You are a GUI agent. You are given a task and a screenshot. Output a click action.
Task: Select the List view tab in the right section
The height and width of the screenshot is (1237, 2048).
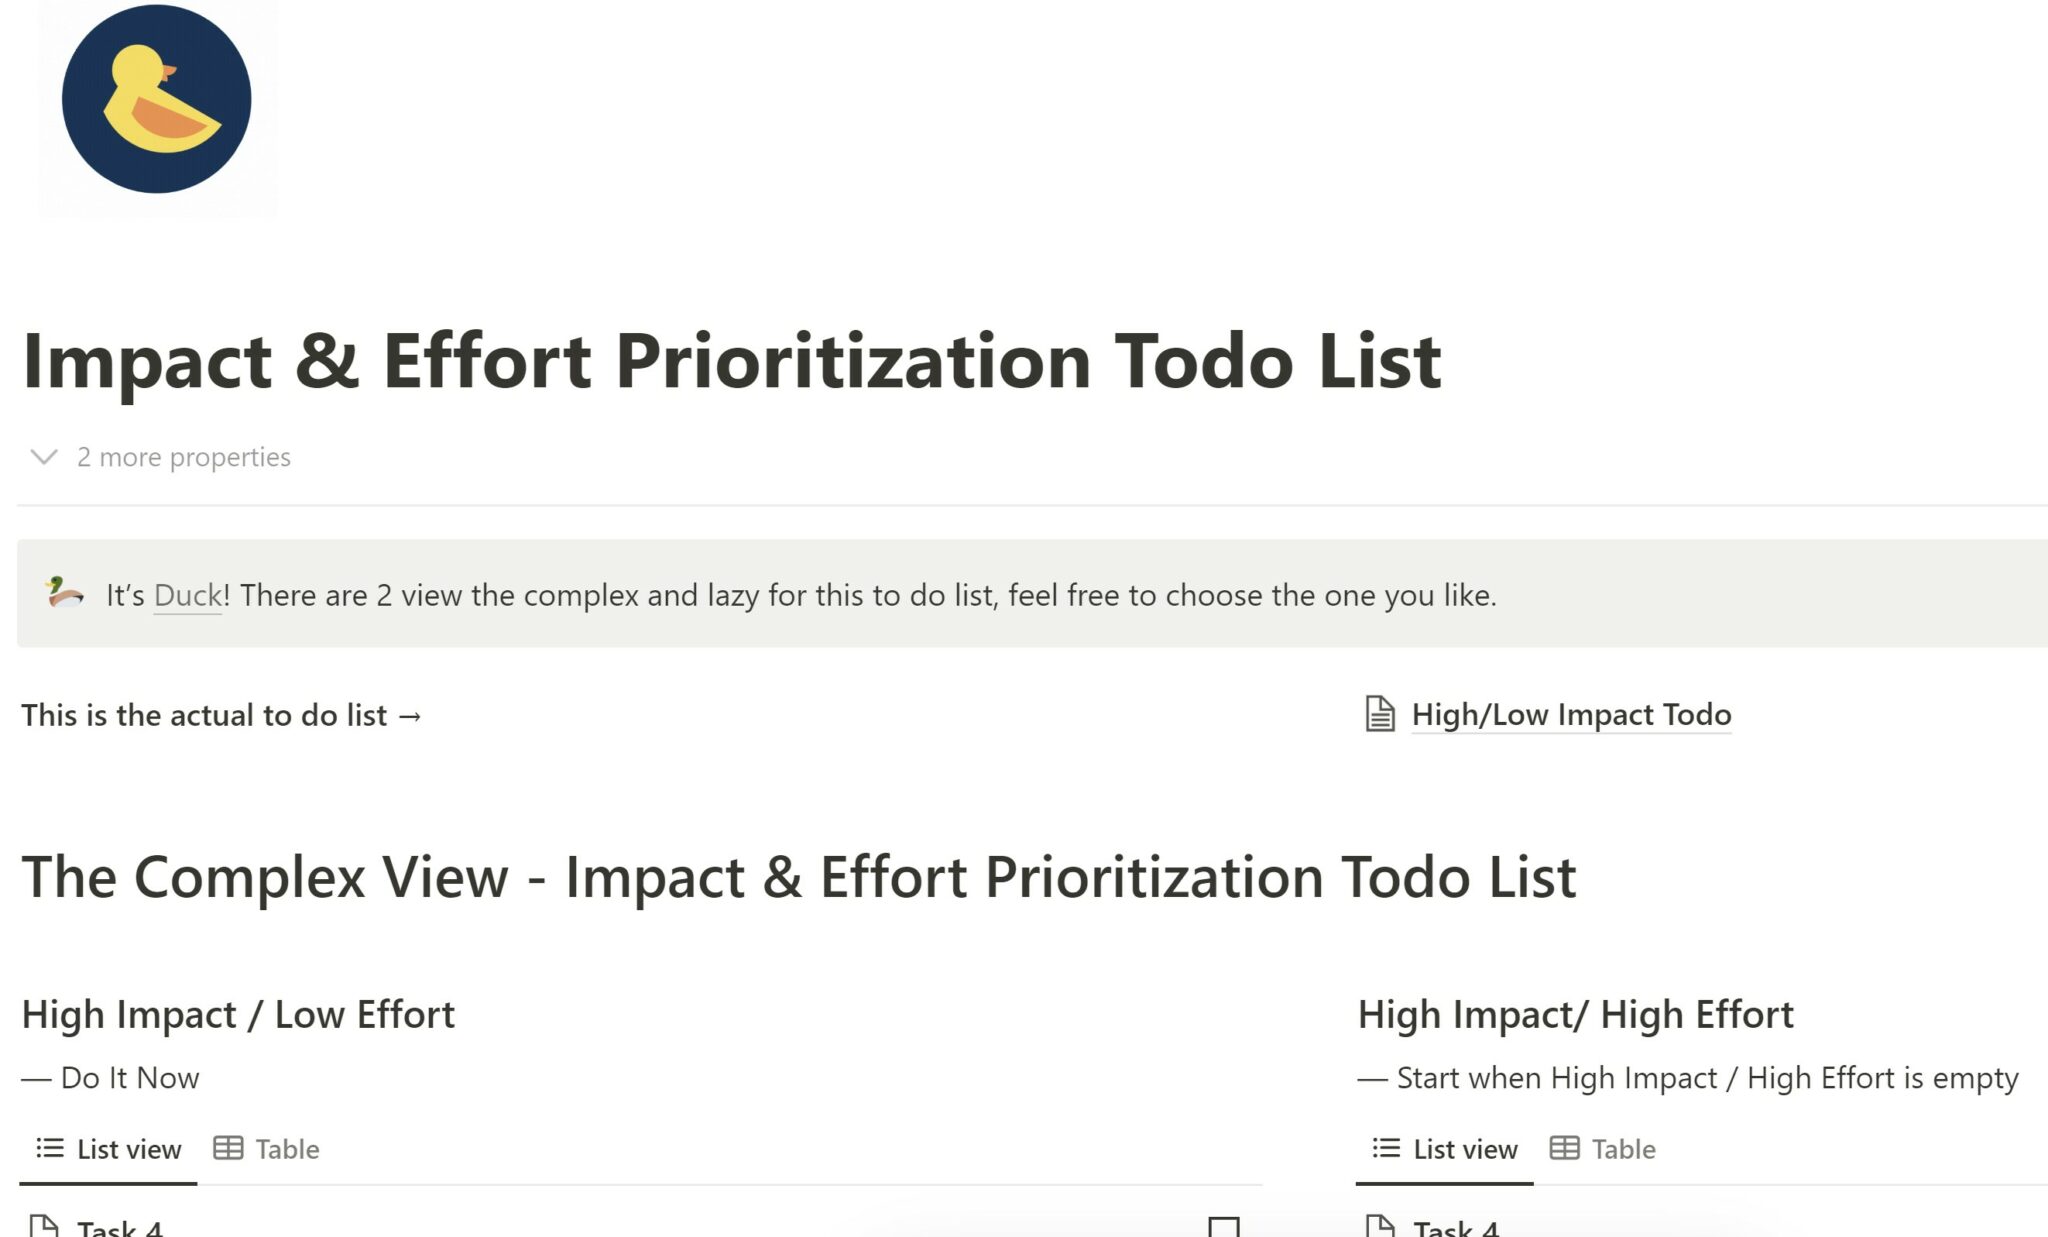click(1465, 1148)
